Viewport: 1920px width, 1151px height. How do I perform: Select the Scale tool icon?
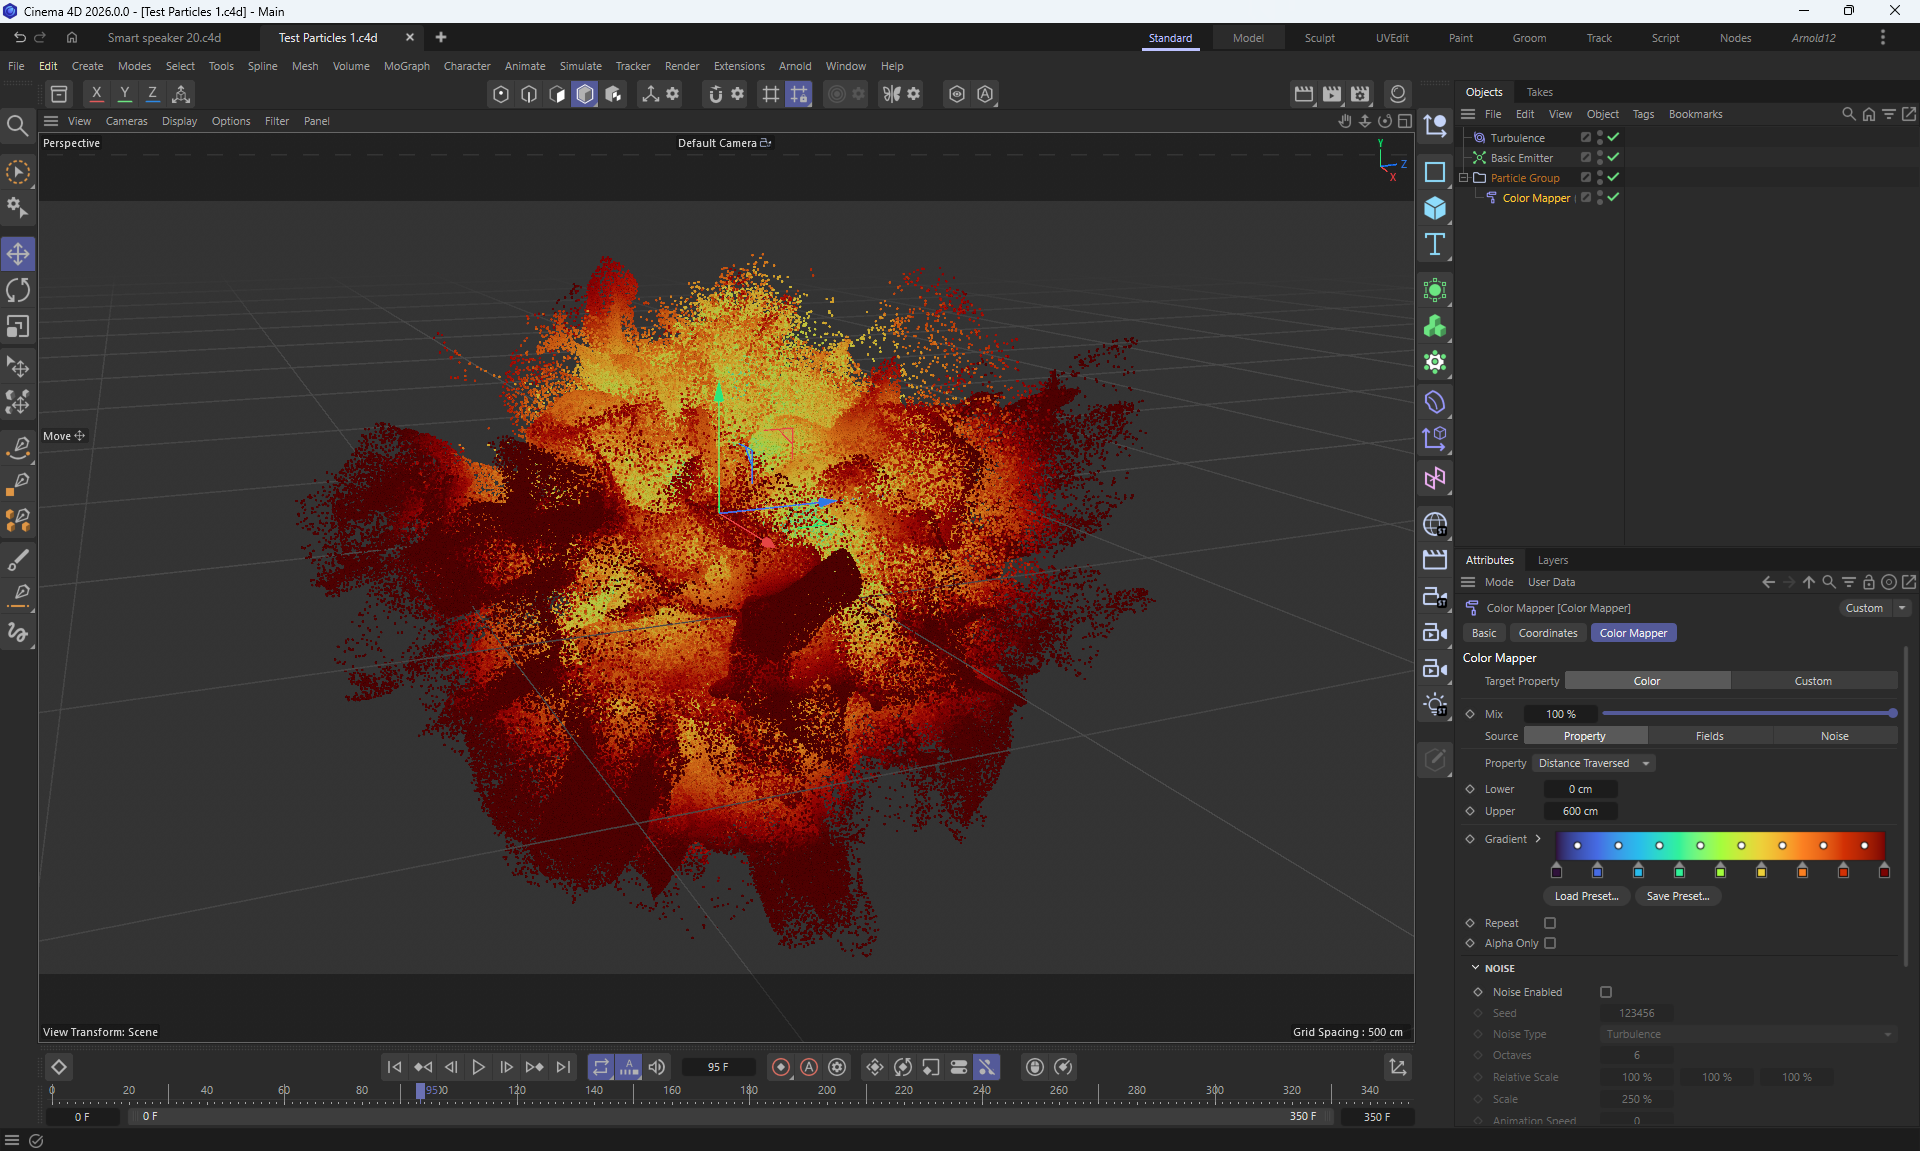[x=18, y=327]
